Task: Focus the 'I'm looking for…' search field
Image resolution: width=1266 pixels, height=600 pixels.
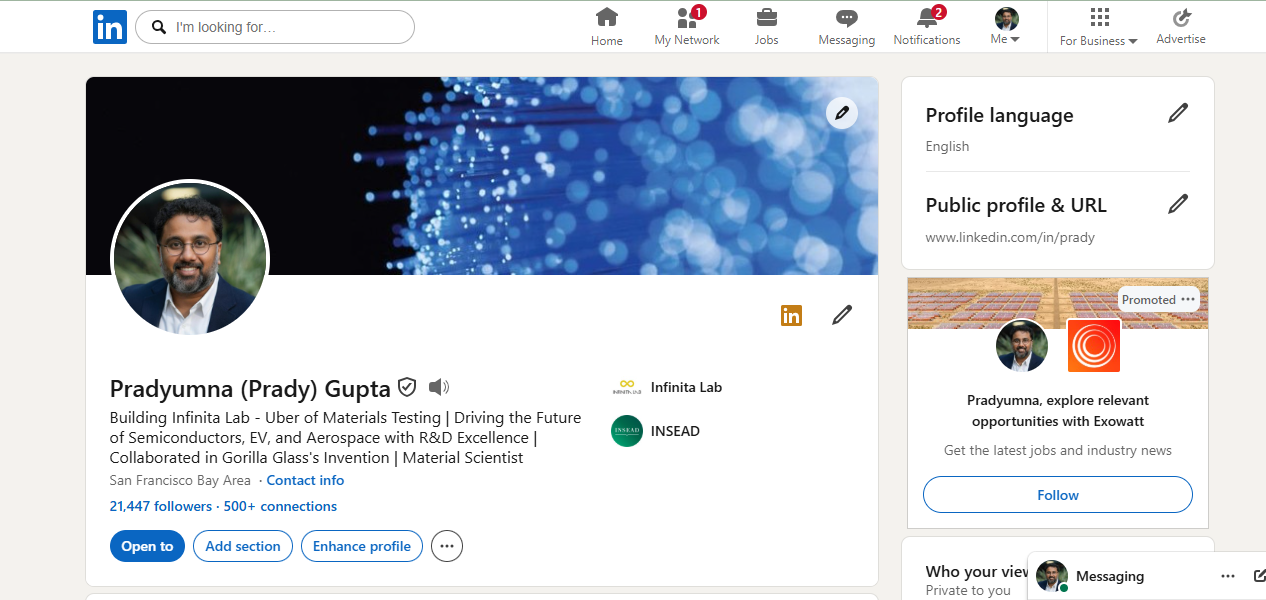Action: pyautogui.click(x=274, y=27)
